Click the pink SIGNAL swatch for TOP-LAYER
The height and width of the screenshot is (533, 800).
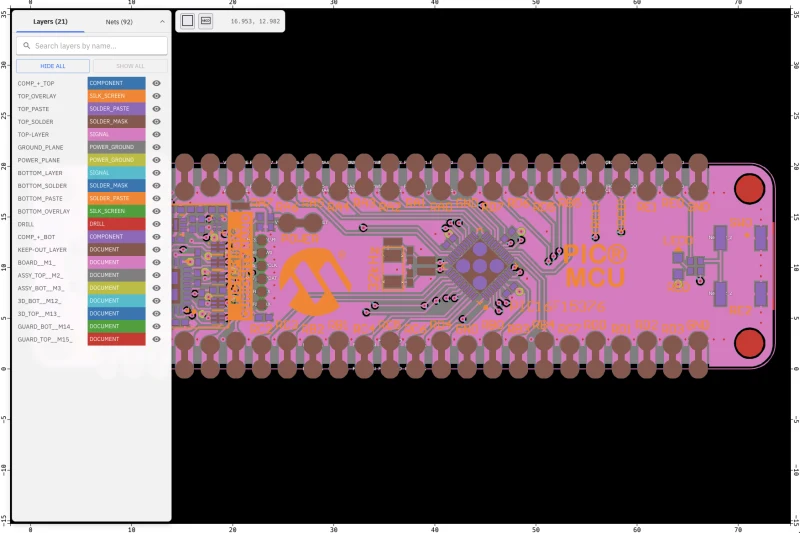tap(116, 134)
